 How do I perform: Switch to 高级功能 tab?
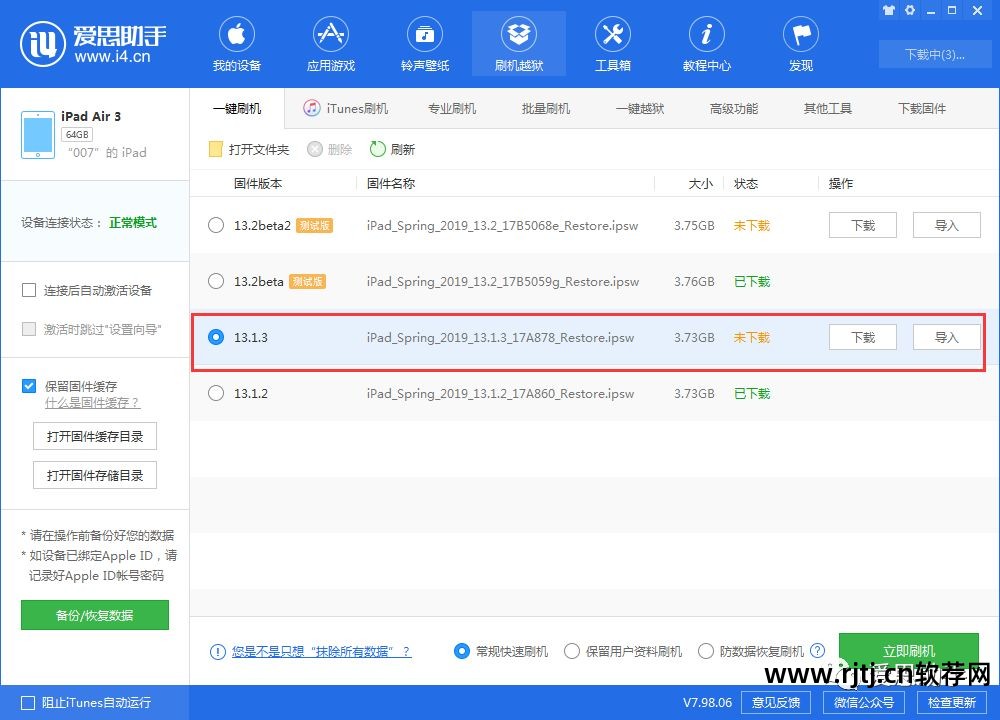(733, 108)
